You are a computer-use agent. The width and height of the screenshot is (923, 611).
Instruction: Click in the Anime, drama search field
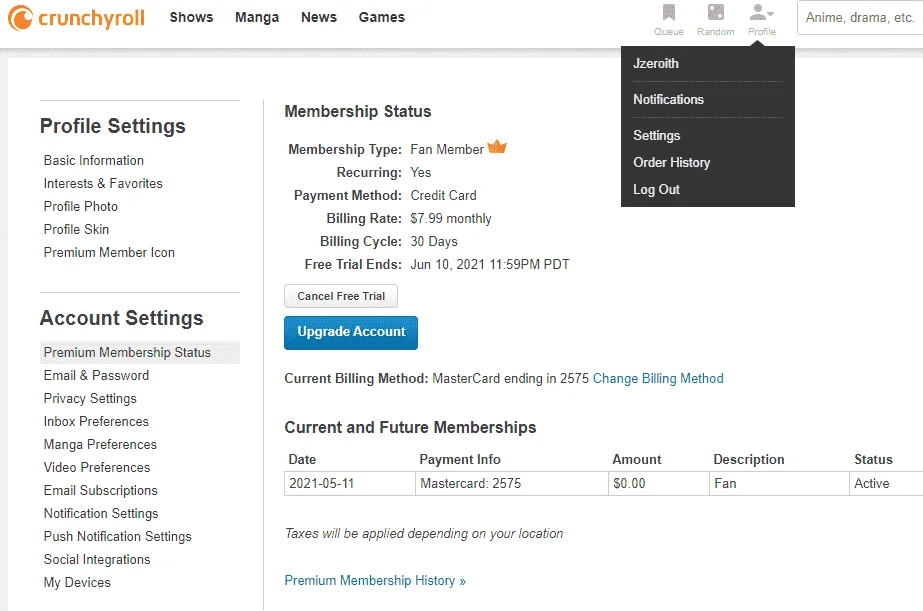click(860, 18)
